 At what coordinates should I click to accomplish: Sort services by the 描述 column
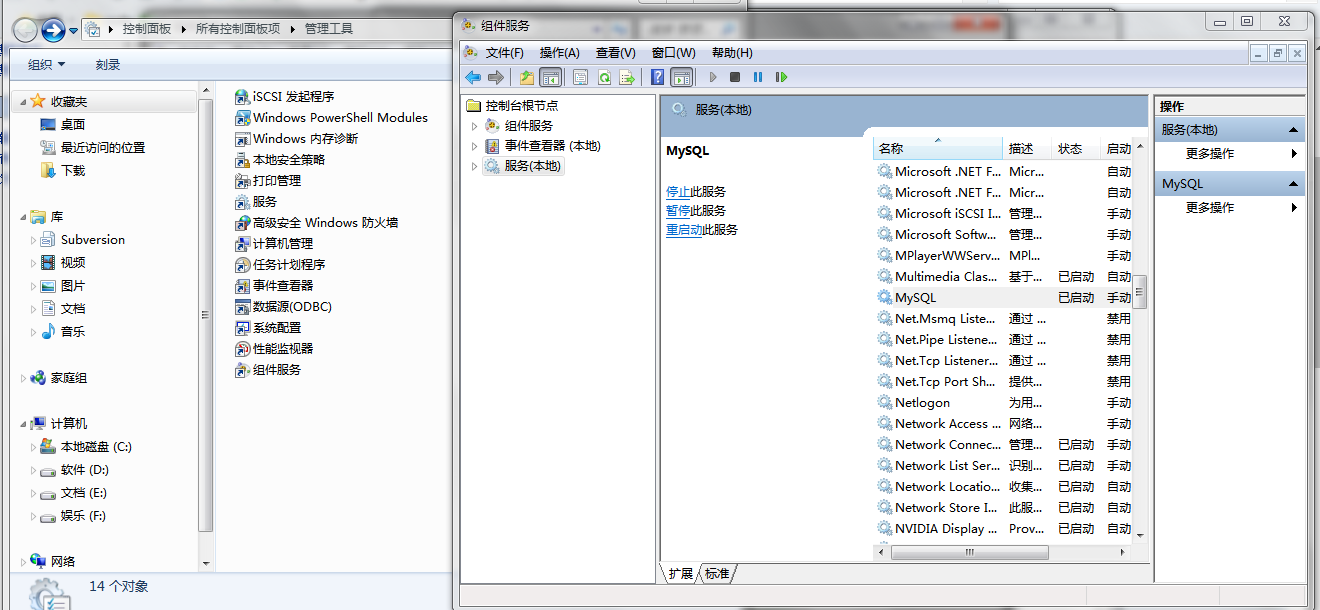click(1027, 149)
